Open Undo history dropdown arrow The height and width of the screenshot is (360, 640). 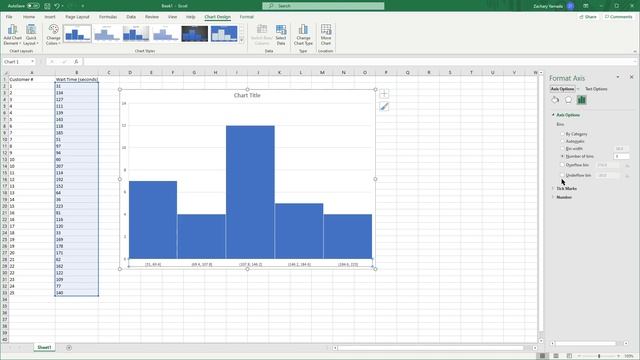62,6
